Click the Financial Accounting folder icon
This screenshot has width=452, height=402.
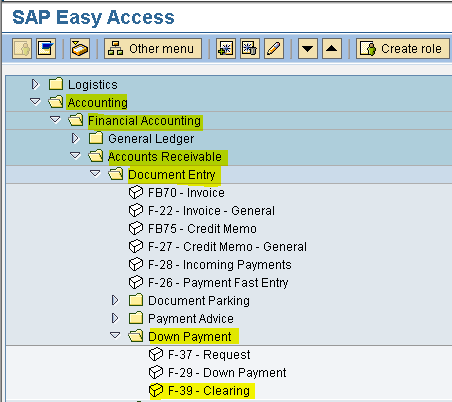(76, 120)
